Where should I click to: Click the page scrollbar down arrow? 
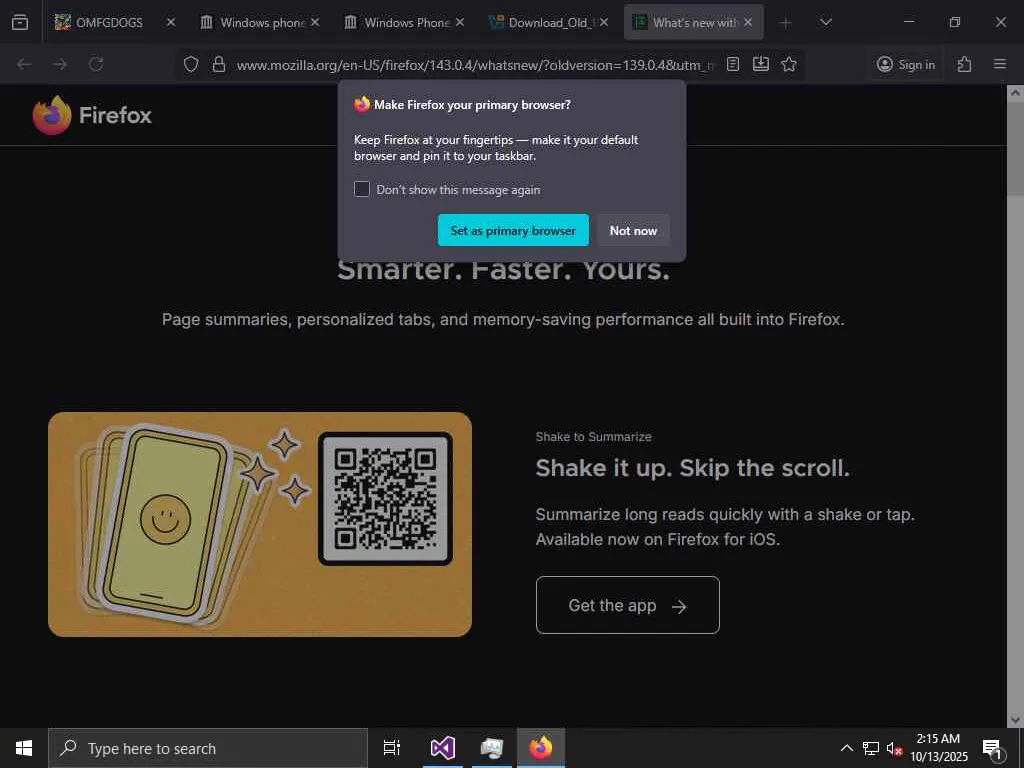1015,720
